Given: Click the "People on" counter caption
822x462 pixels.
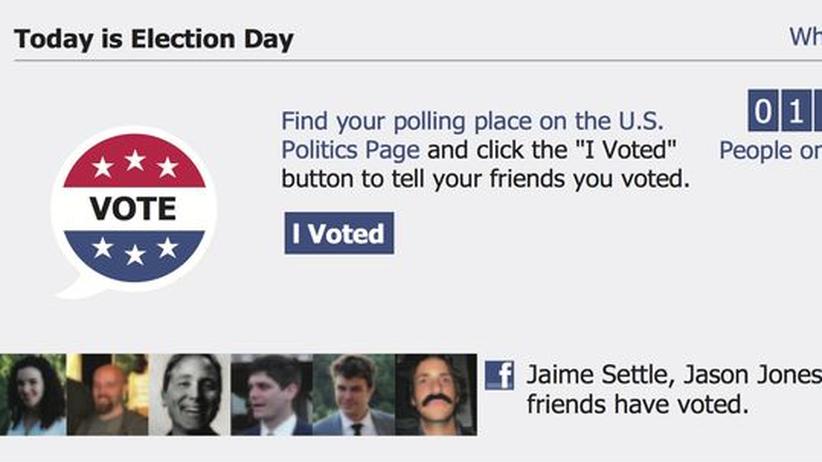Looking at the screenshot, I should (771, 151).
